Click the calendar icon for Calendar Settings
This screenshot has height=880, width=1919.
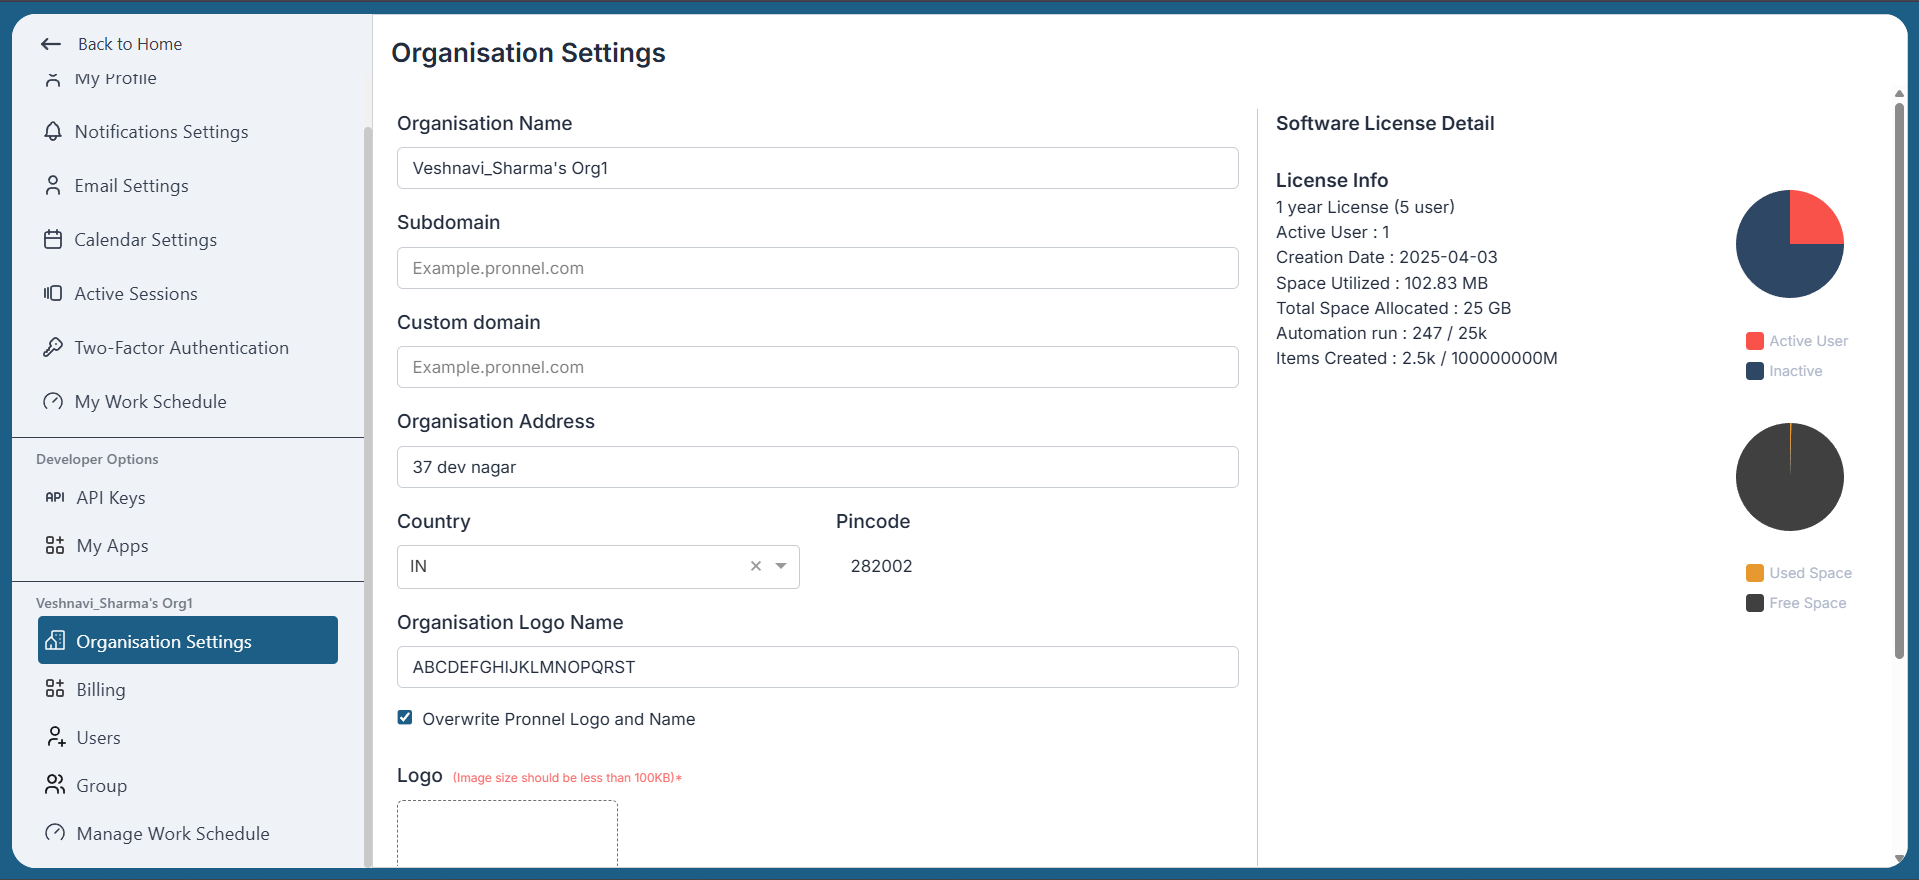tap(53, 239)
